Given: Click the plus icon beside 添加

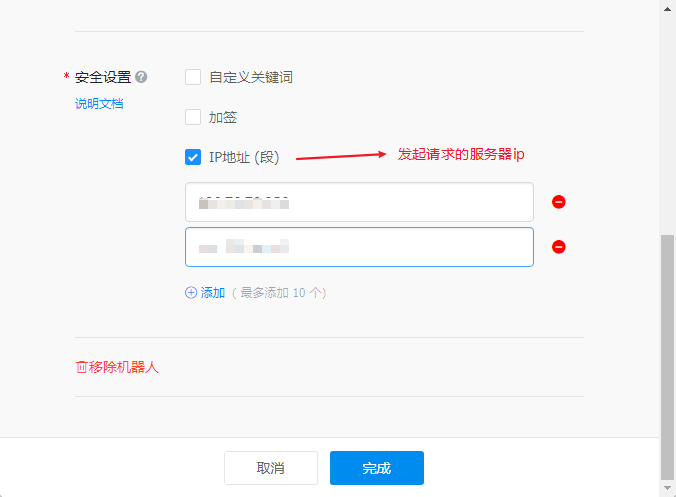Looking at the screenshot, I should 191,293.
